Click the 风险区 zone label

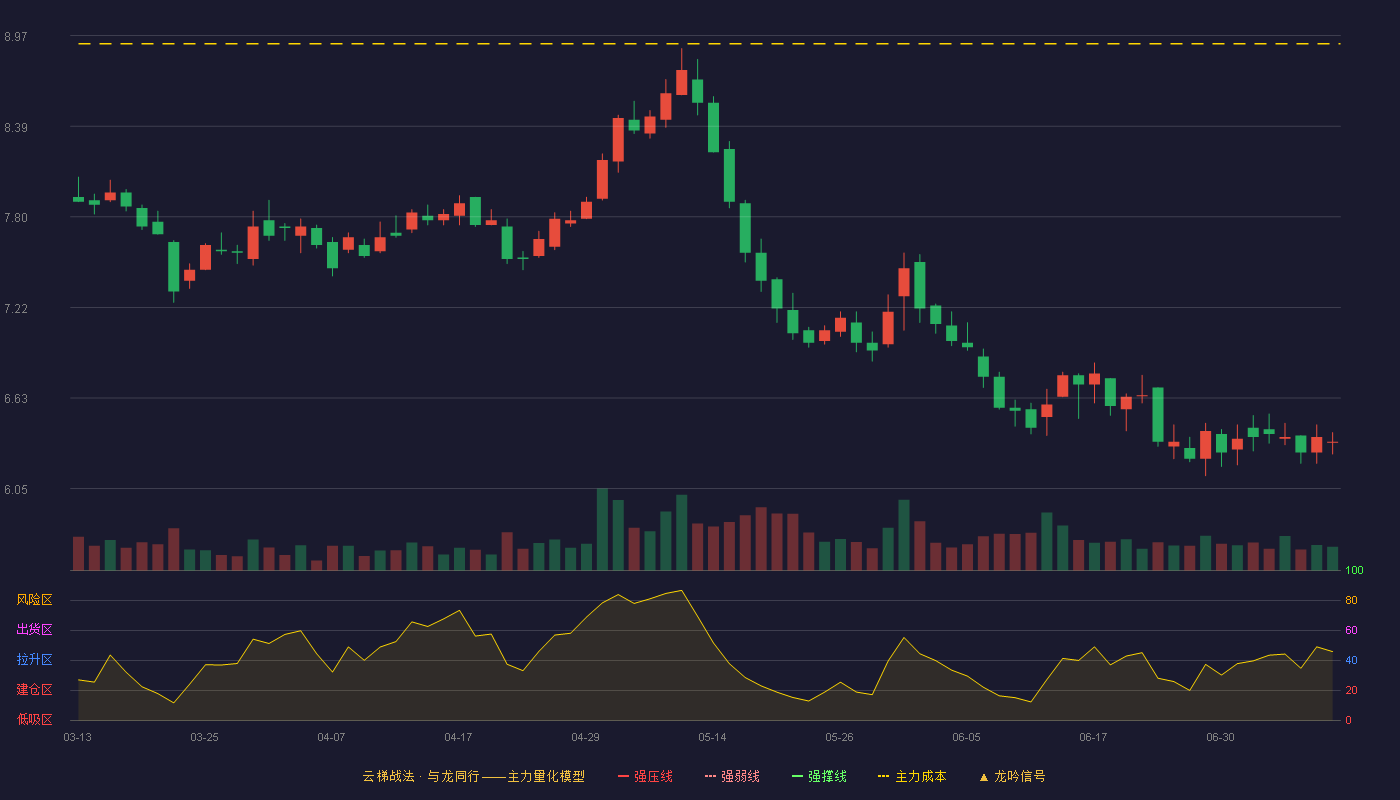point(34,600)
